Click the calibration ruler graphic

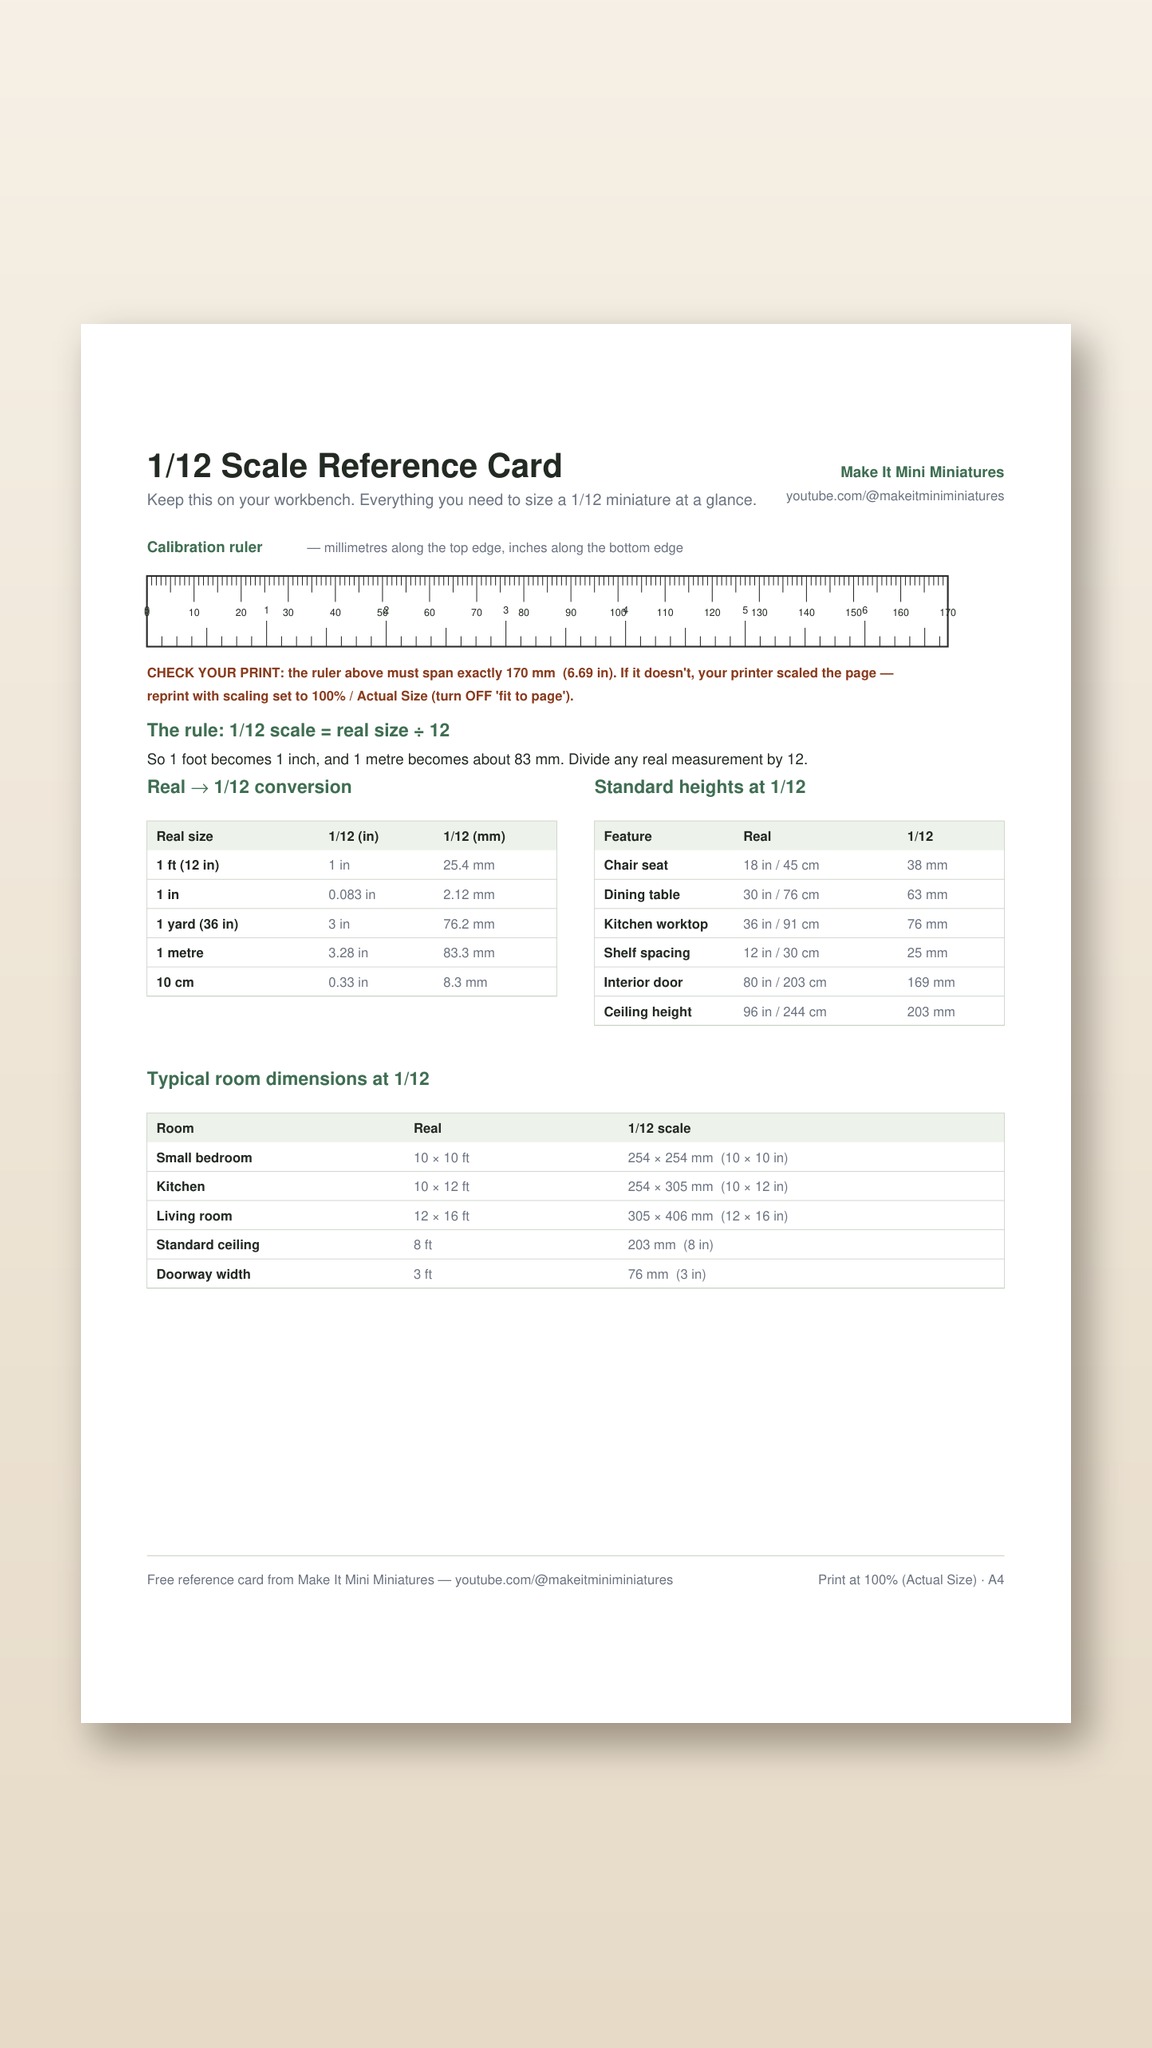547,611
